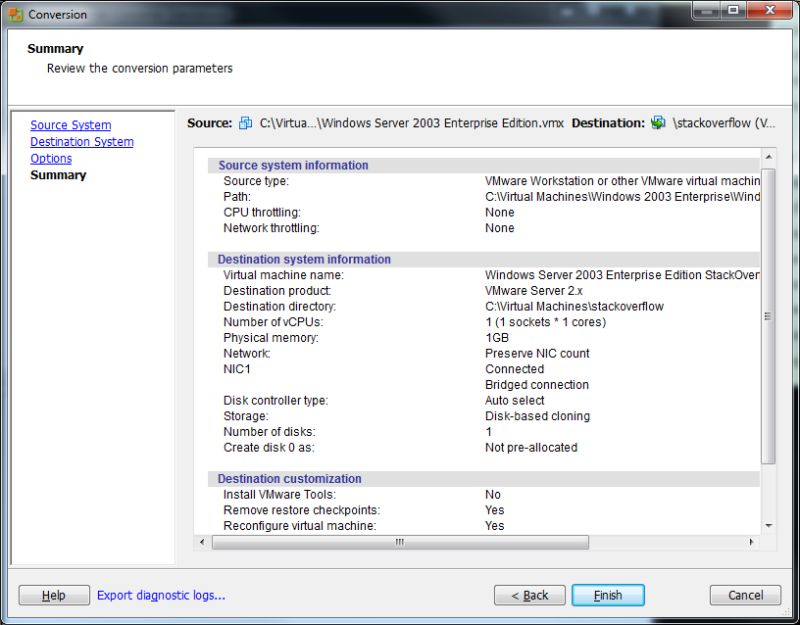The image size is (800, 625).
Task: Go back with the Back button
Action: pyautogui.click(x=529, y=595)
